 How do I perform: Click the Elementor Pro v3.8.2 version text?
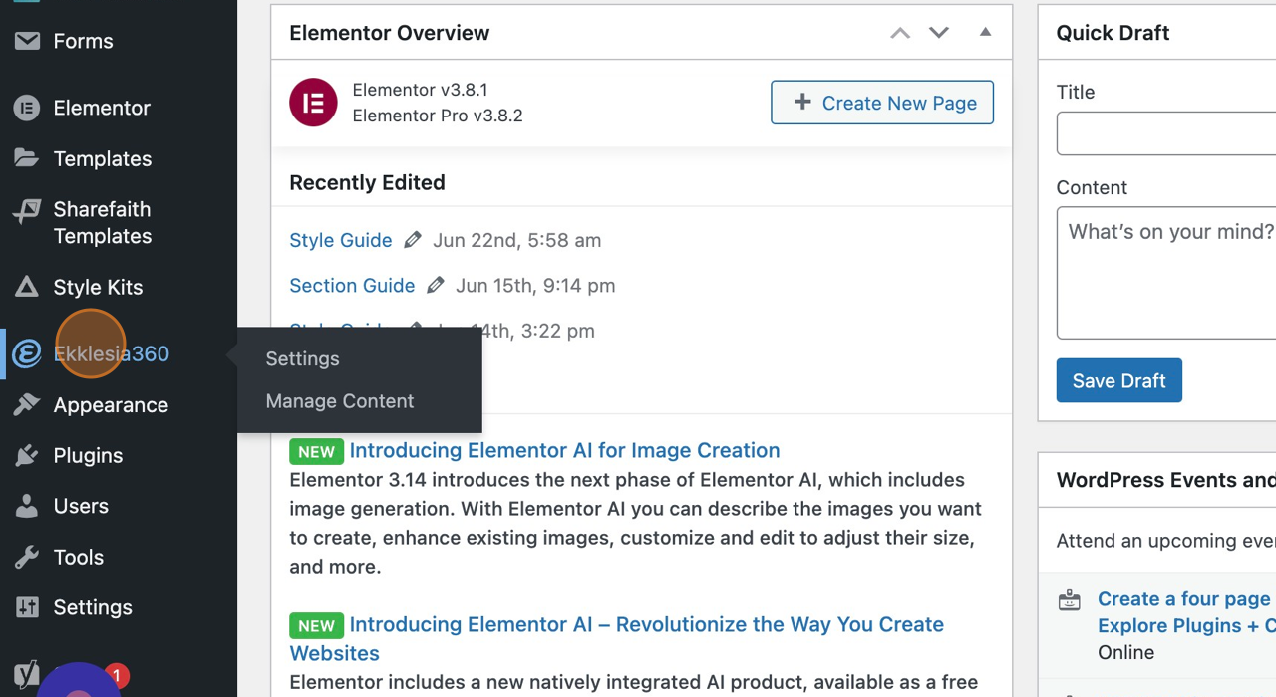coord(437,115)
